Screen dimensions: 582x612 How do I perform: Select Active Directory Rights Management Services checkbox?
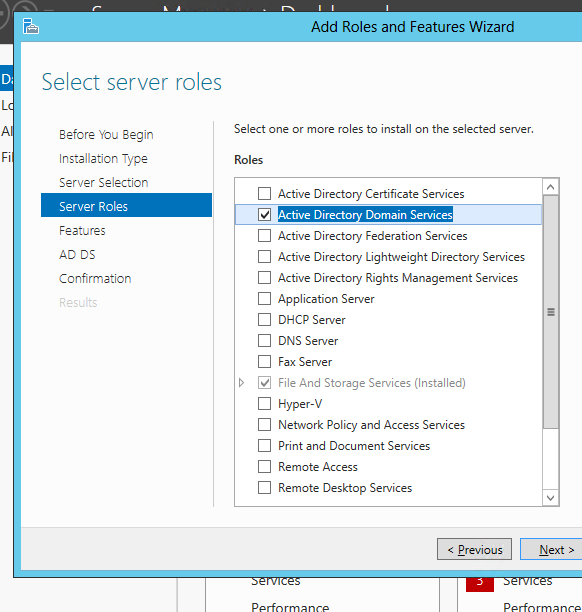click(264, 278)
